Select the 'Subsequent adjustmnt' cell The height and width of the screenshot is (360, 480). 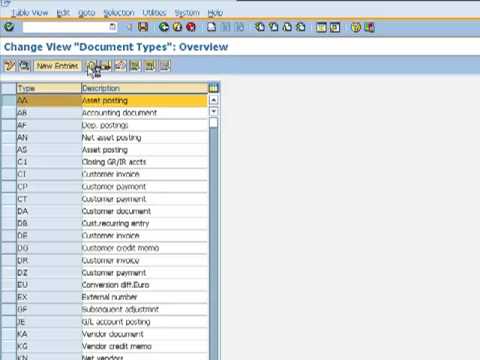coord(144,309)
